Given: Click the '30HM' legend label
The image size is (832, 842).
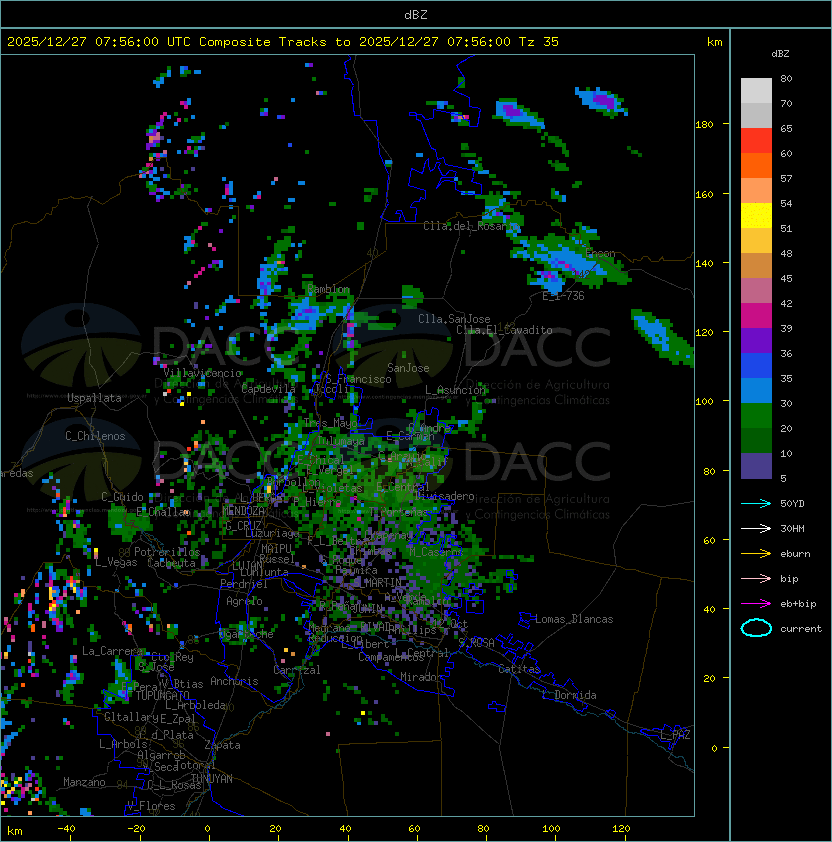Looking at the screenshot, I should coord(792,529).
